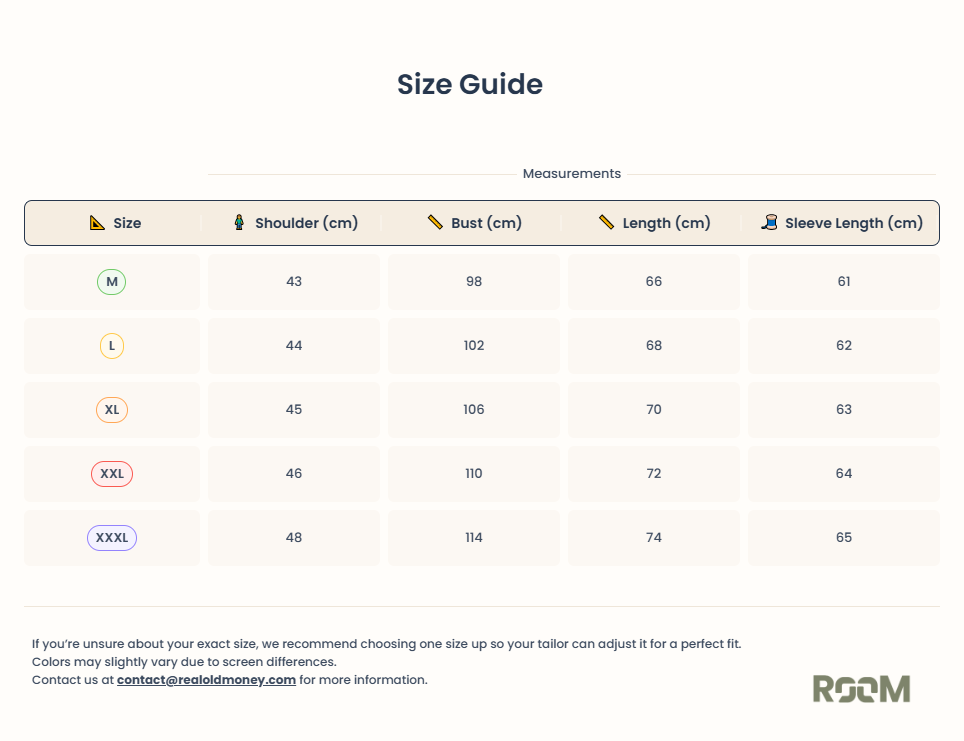The image size is (964, 741).
Task: Click the person icon beside Shoulder (cm)
Action: 239,222
